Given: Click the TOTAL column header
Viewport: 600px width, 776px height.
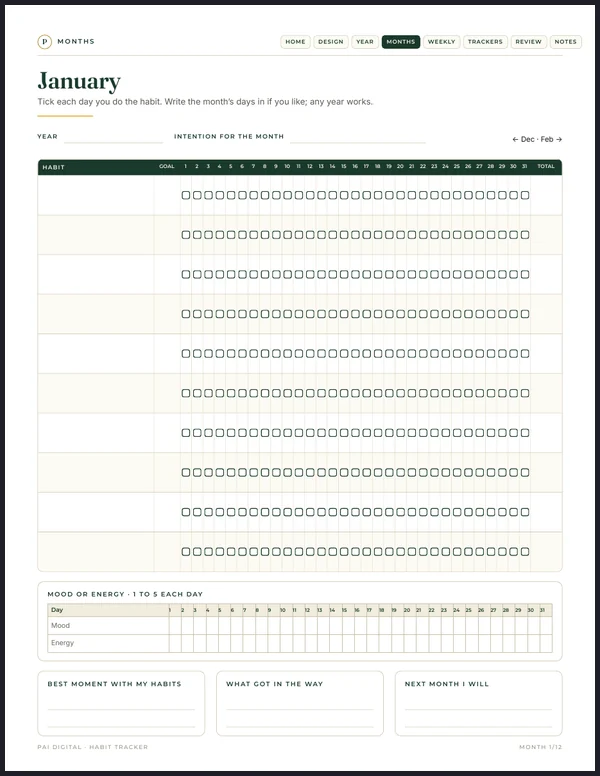Looking at the screenshot, I should pyautogui.click(x=546, y=166).
